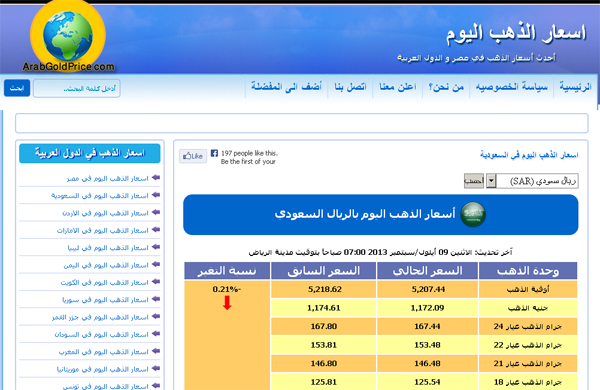Open link اسعار الذهب اليوم في الاردن
600x390 pixels.
(x=105, y=213)
